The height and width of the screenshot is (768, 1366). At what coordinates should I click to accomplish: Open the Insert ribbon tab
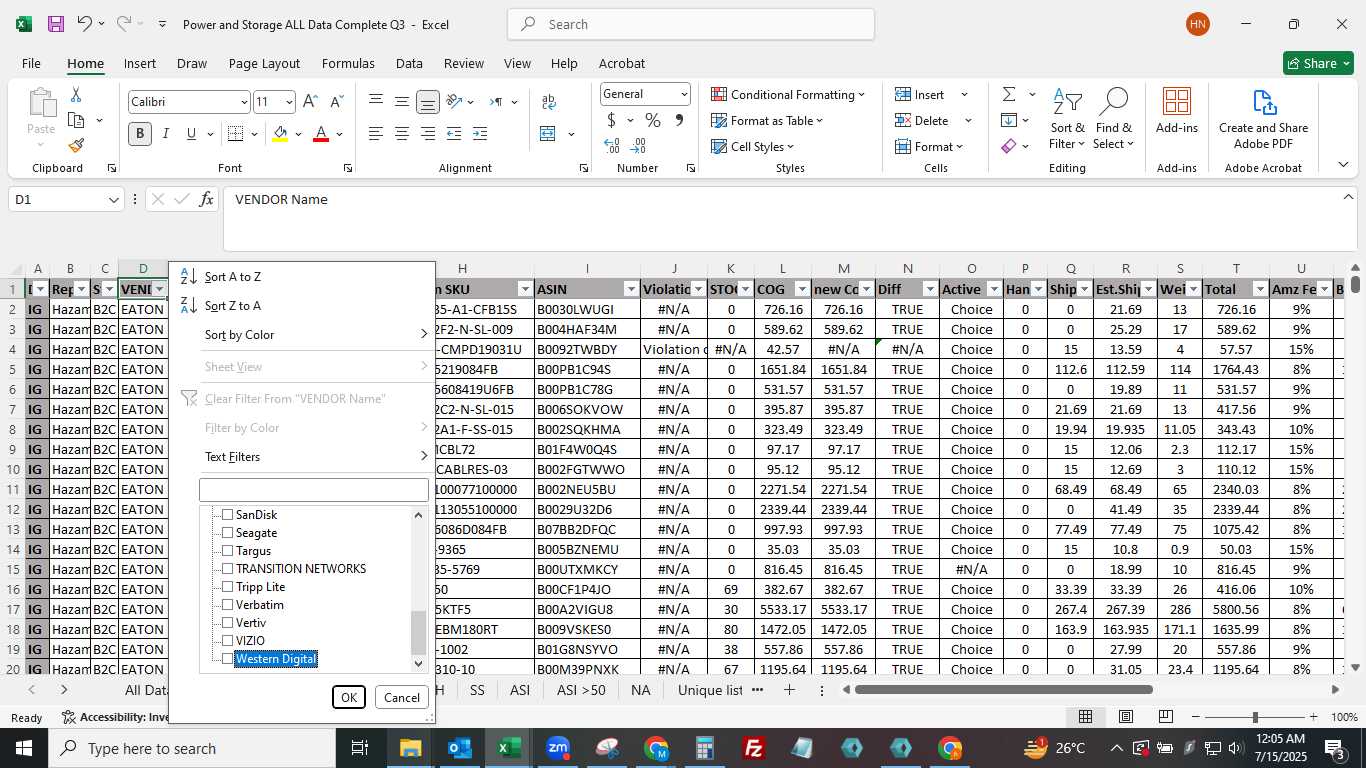coord(140,63)
